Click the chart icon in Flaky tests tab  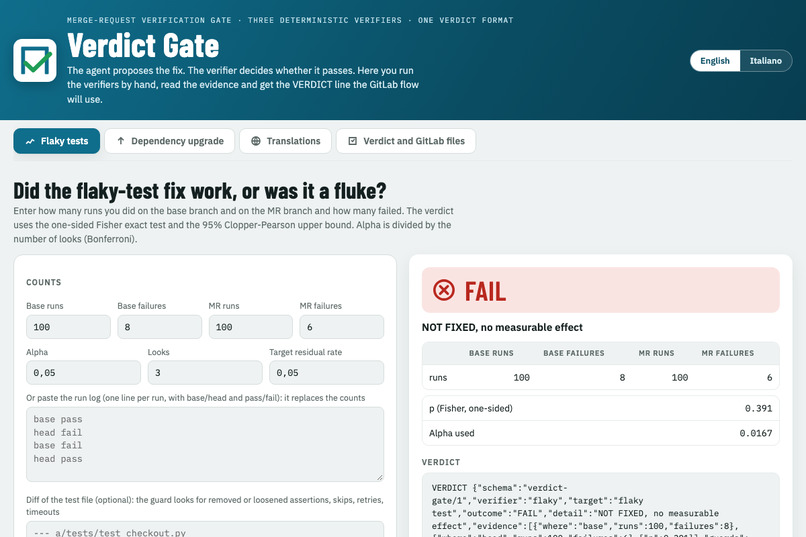click(30, 141)
